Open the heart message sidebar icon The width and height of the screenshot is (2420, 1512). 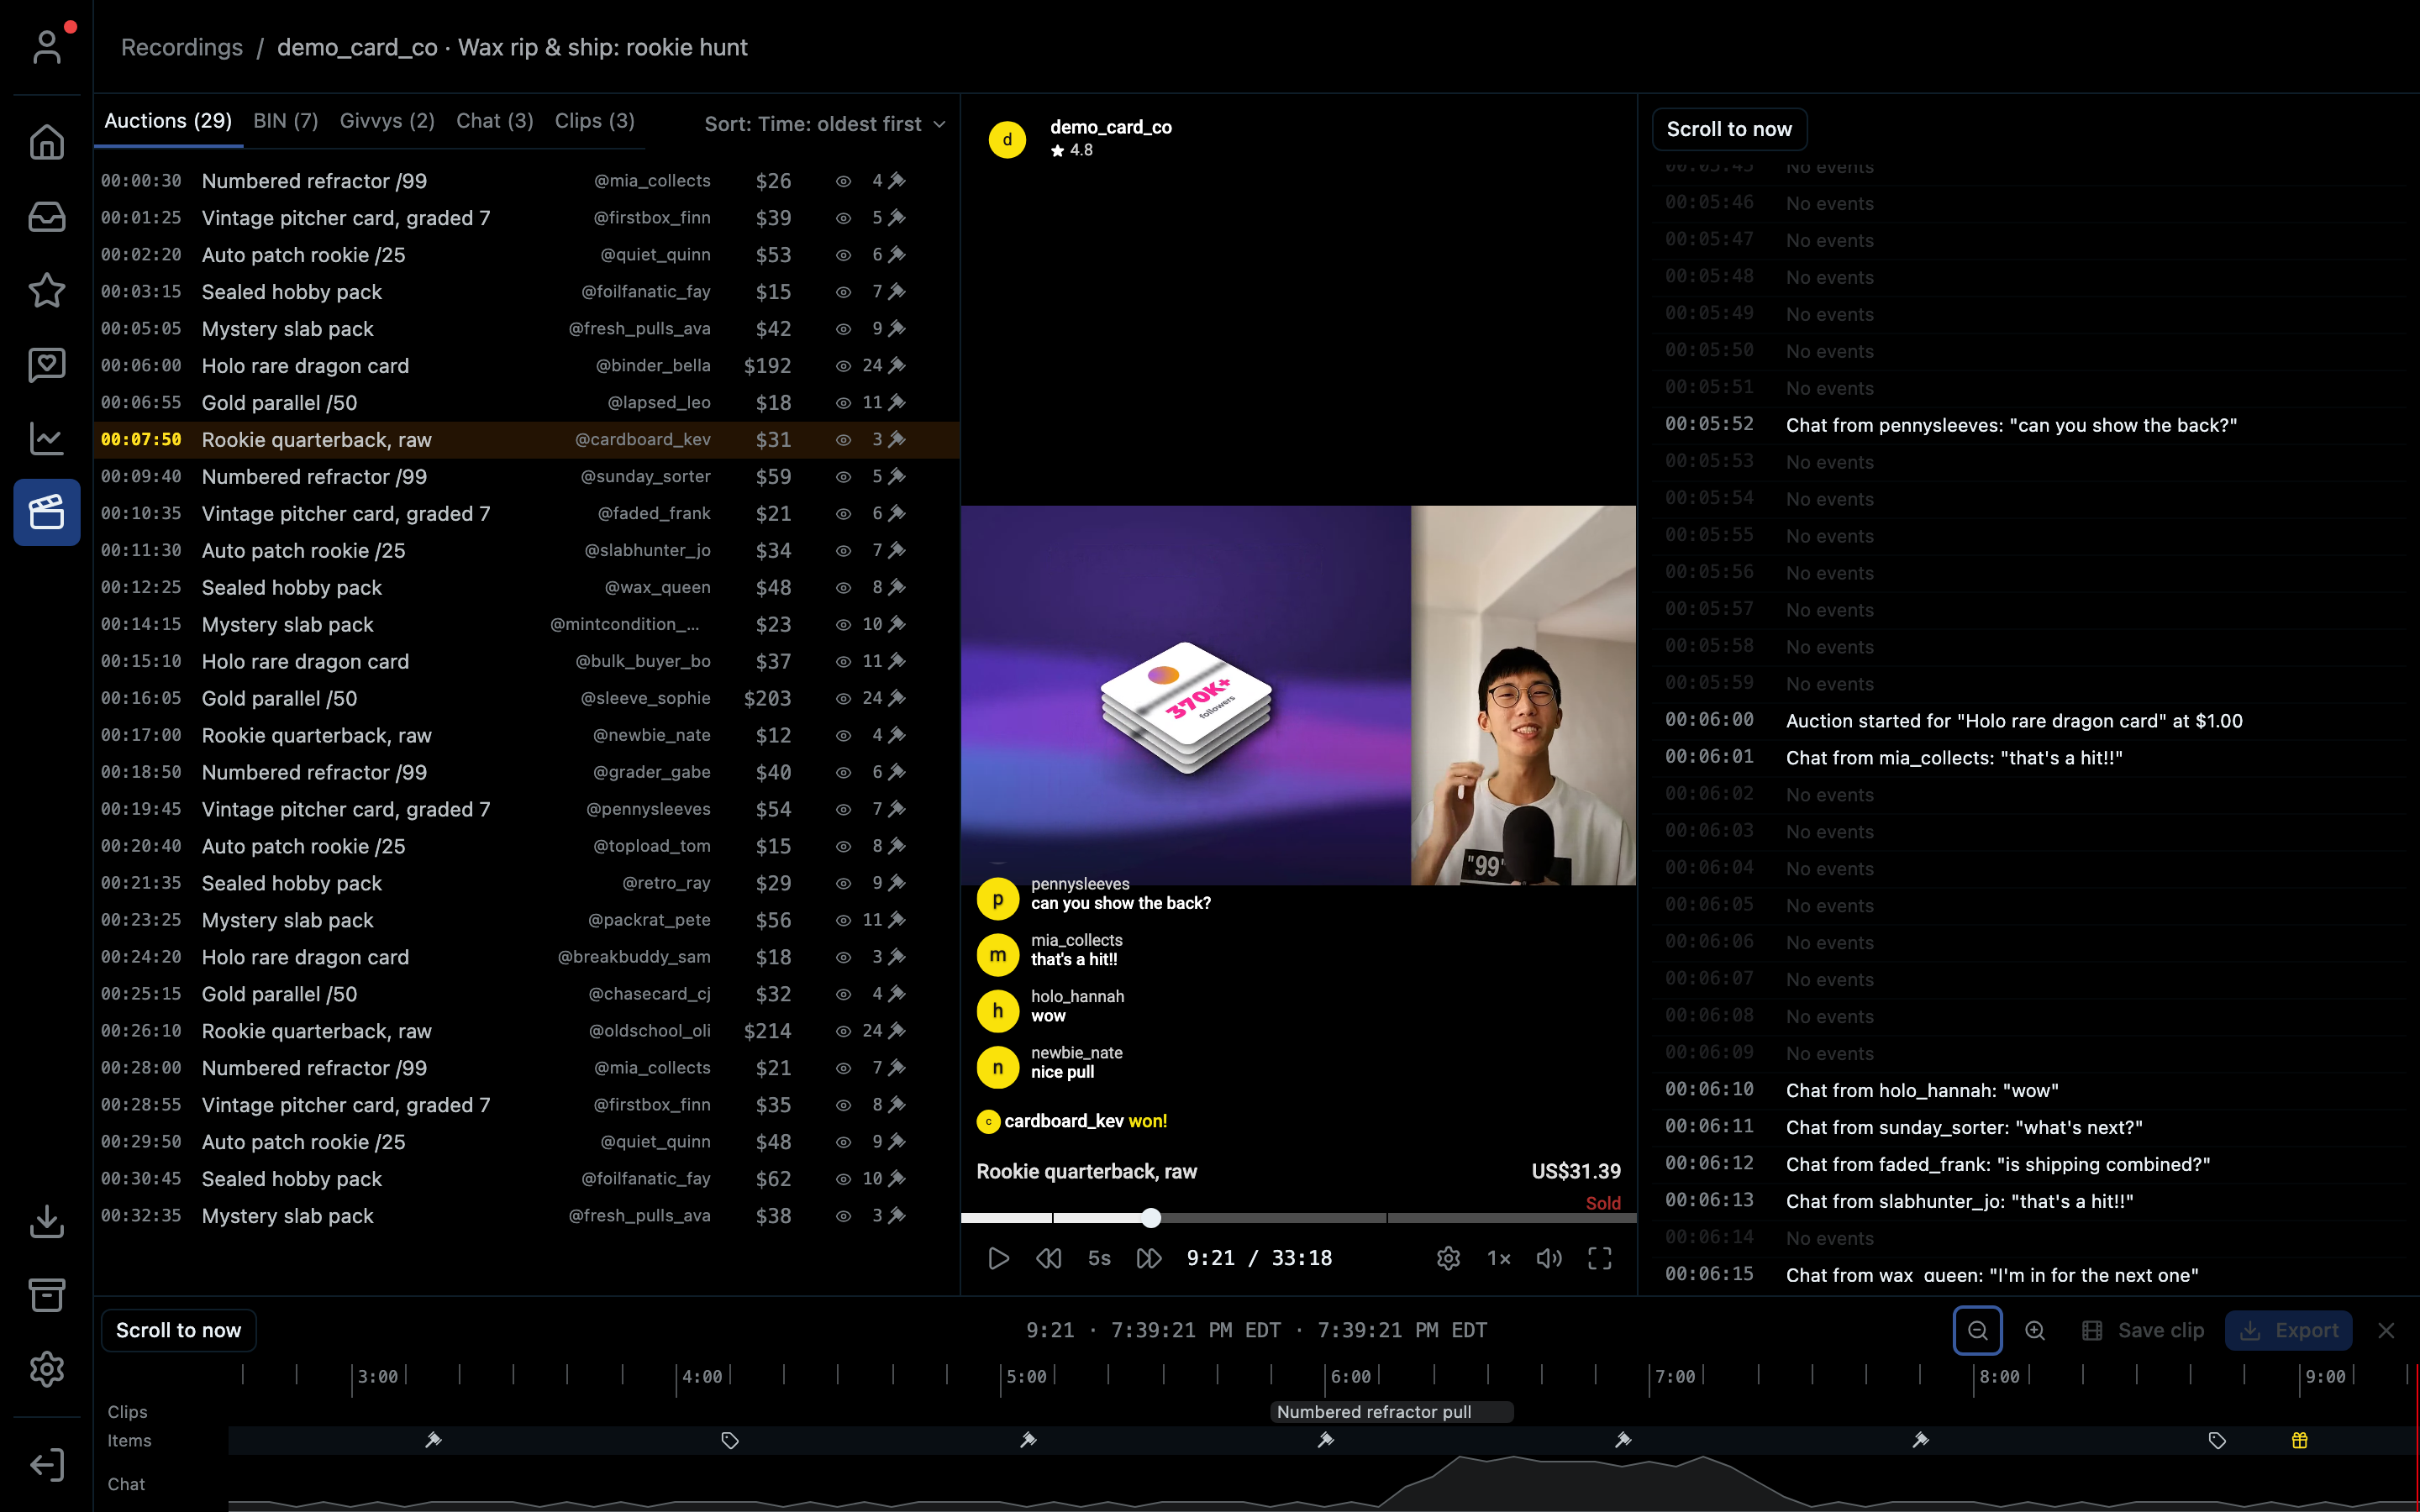click(47, 364)
